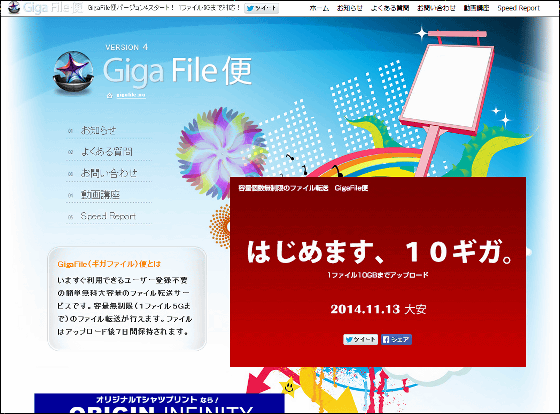Click the 2014.11.13 大安 date text

click(x=378, y=309)
